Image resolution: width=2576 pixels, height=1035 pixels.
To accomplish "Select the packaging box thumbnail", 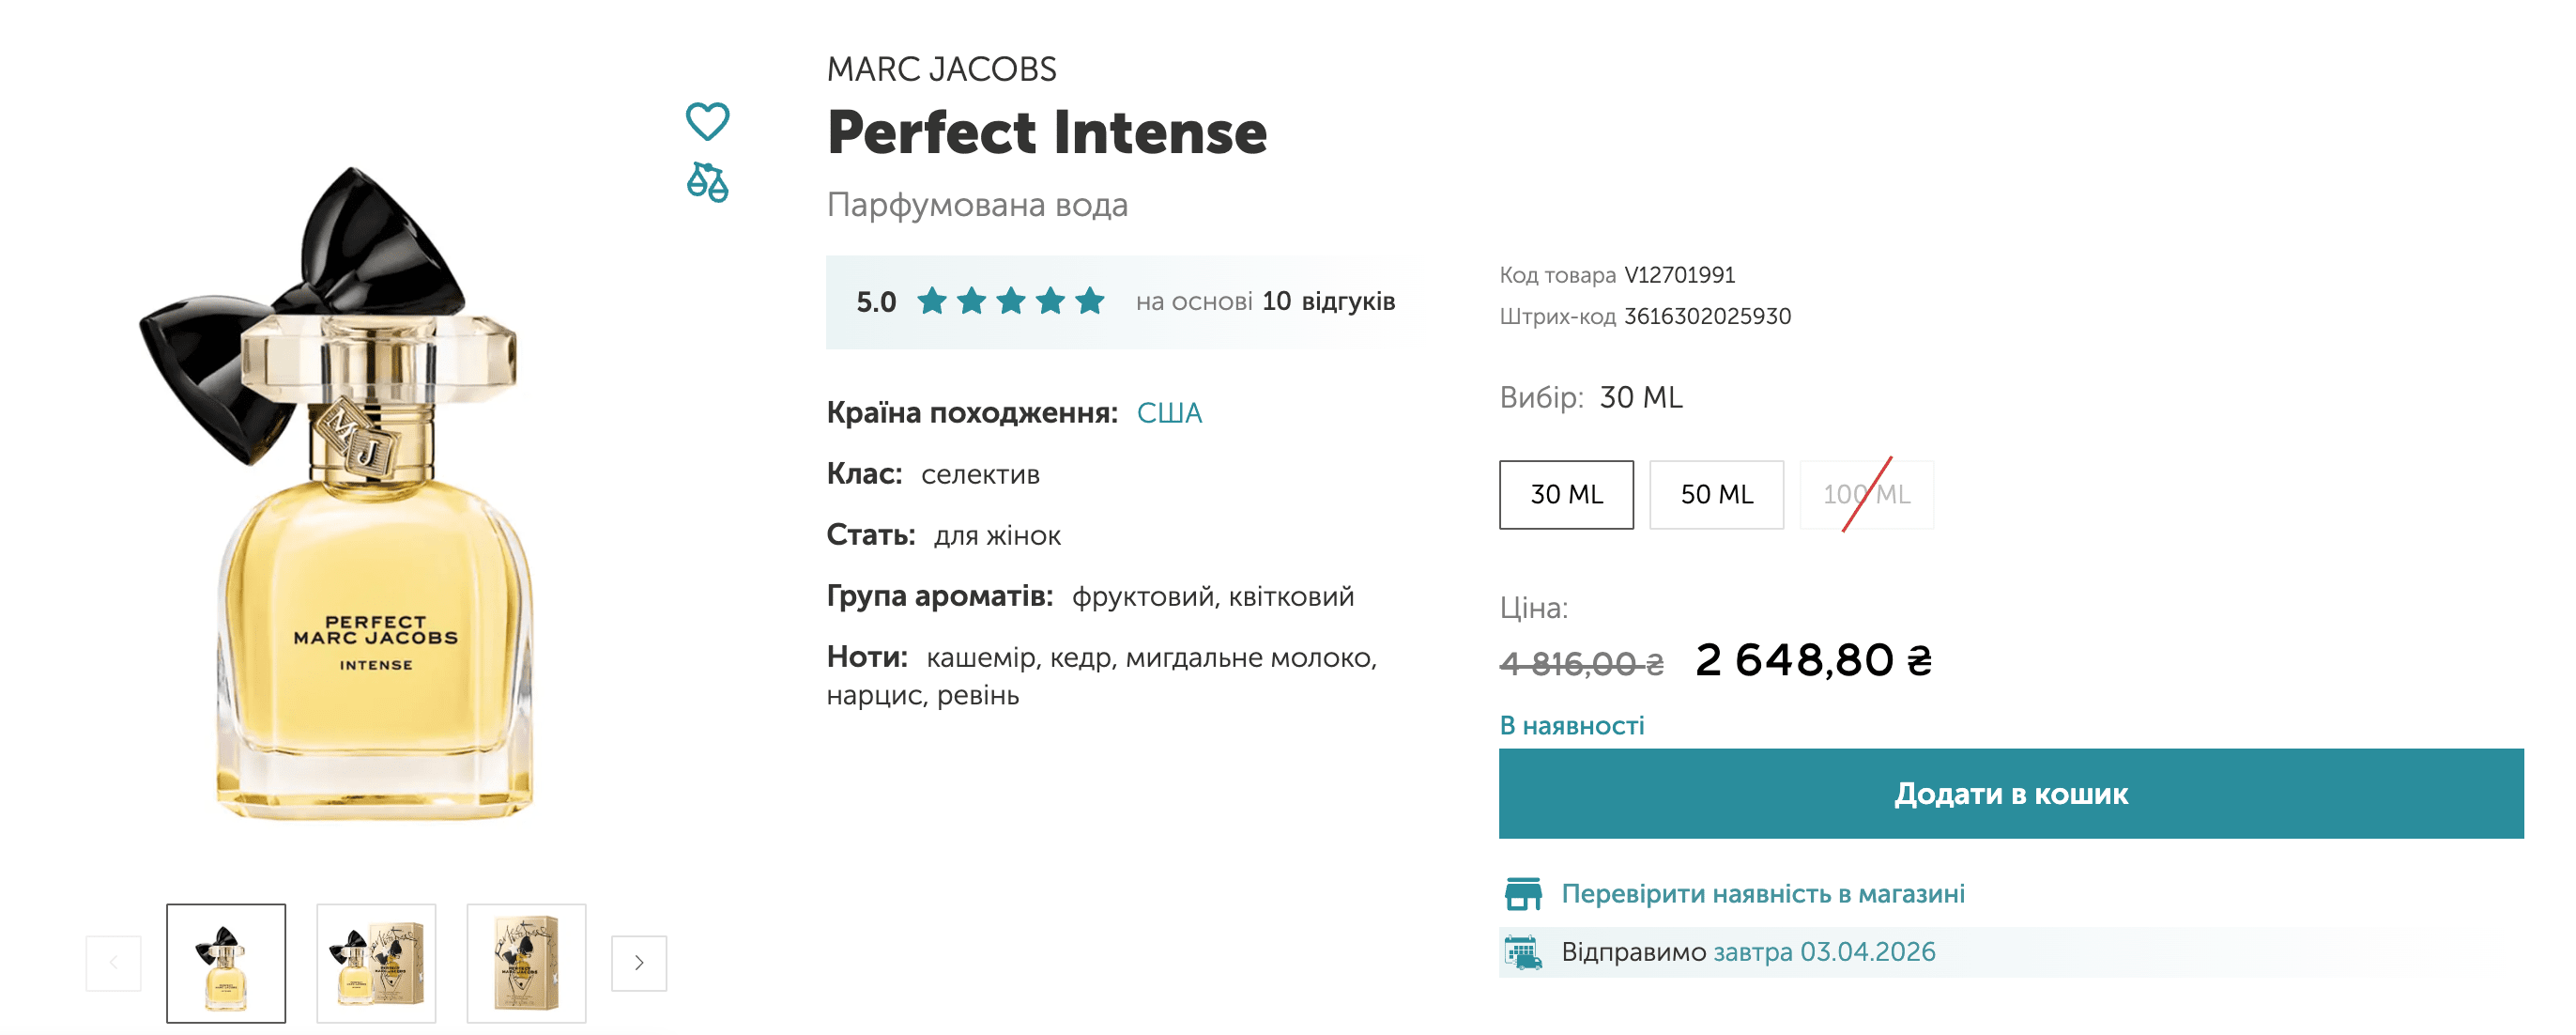I will [526, 962].
